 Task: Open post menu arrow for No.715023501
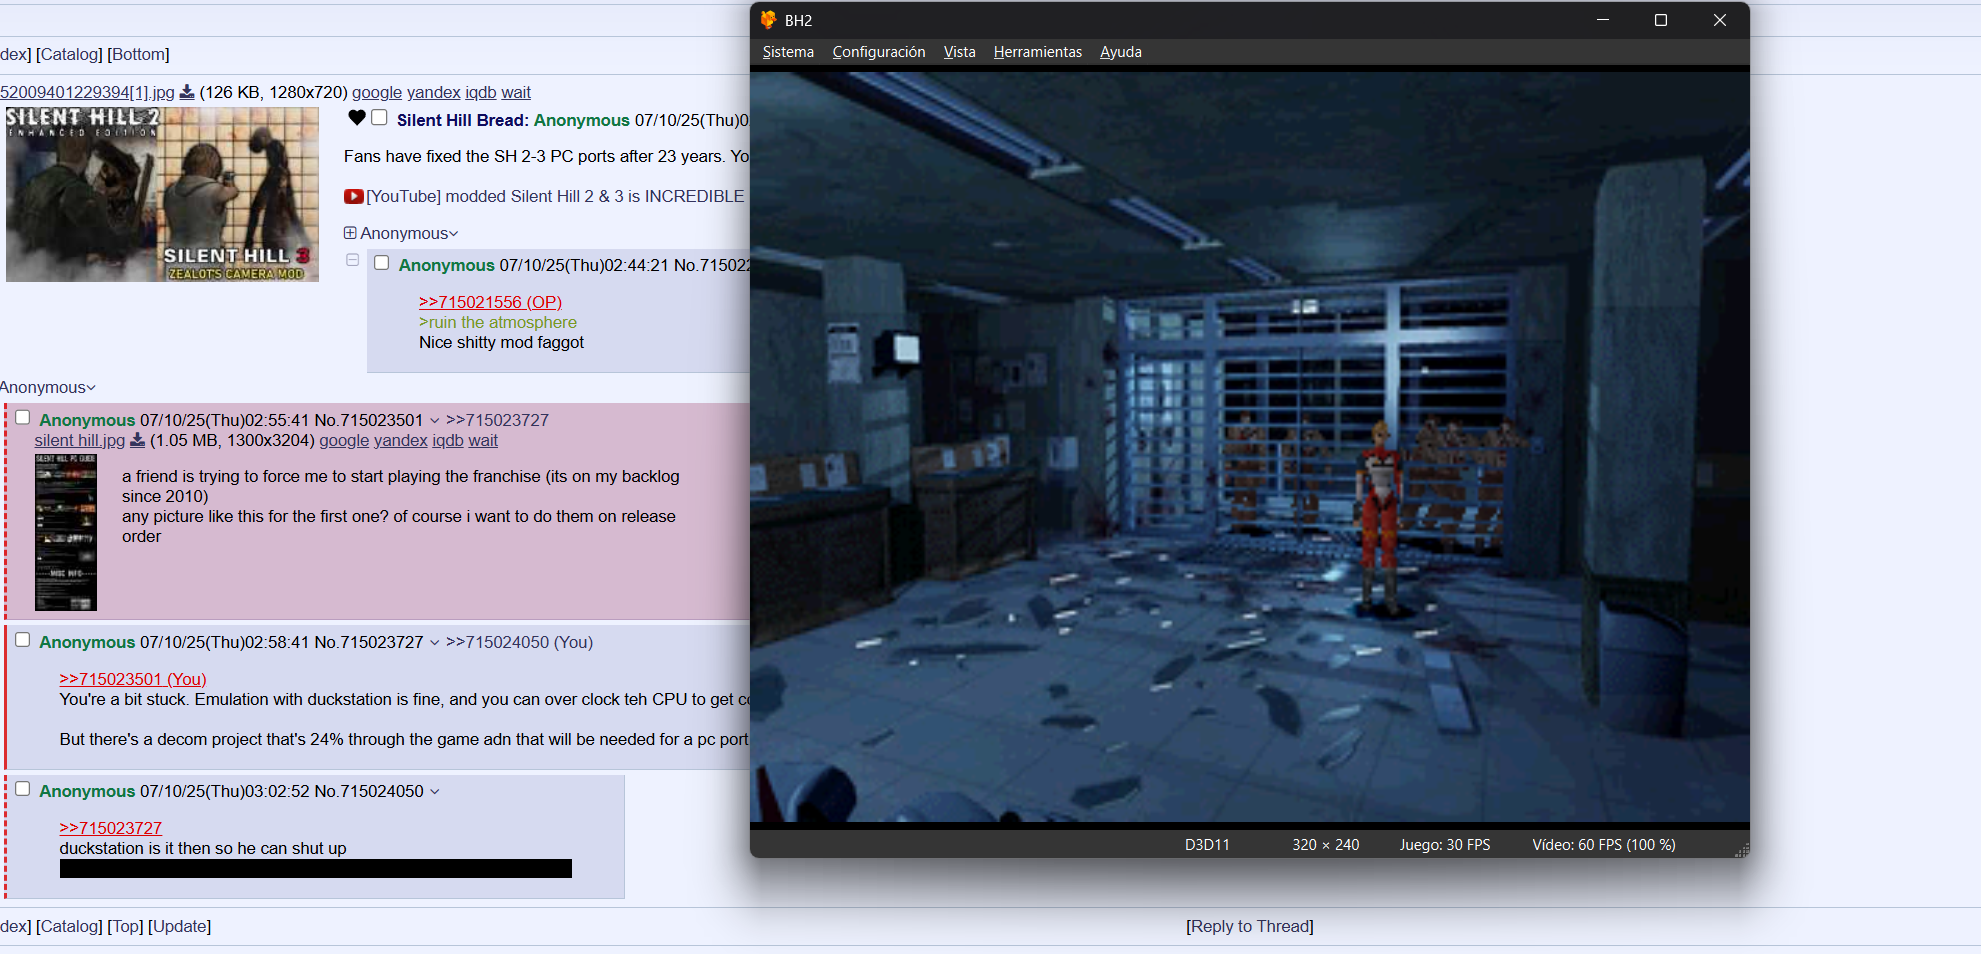tap(435, 421)
